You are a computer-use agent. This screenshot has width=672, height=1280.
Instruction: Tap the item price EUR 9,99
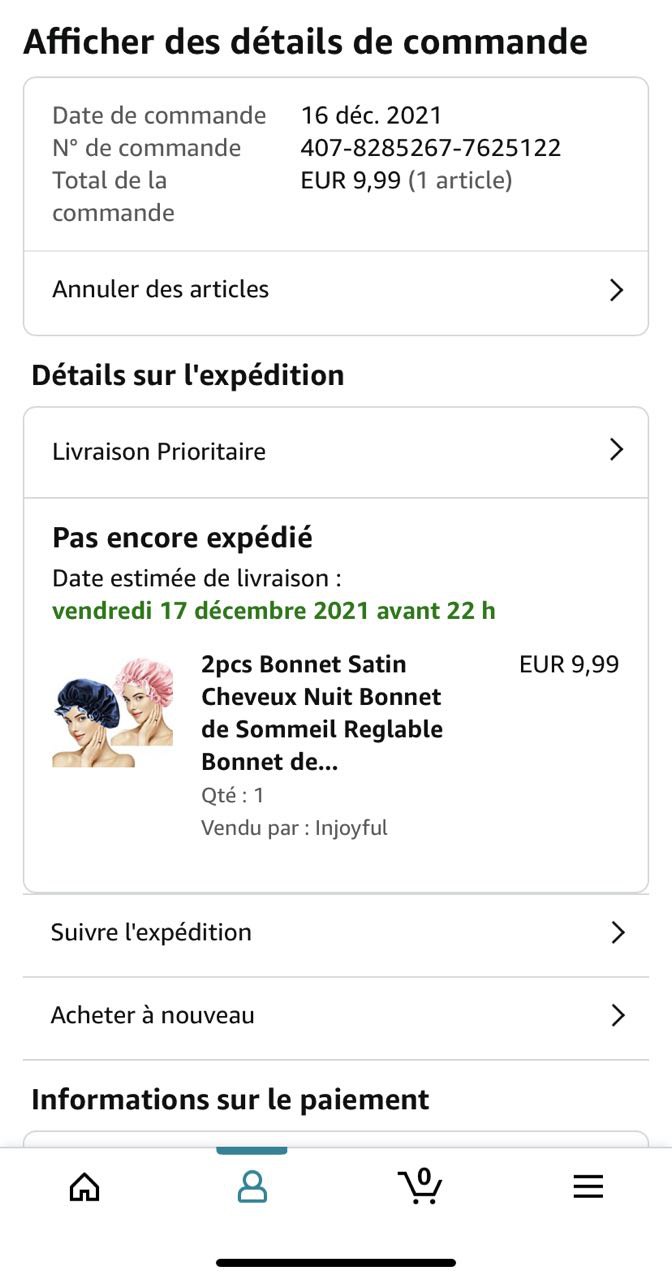(569, 665)
